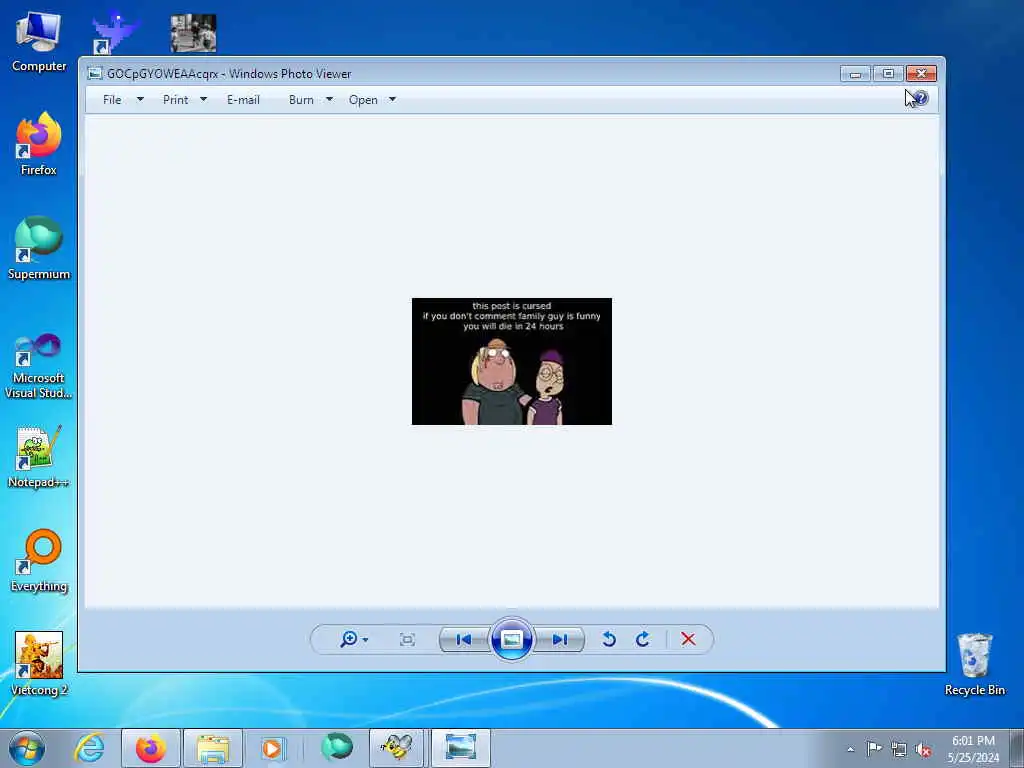Image resolution: width=1024 pixels, height=768 pixels.
Task: Click the muted volume tray icon
Action: 923,750
